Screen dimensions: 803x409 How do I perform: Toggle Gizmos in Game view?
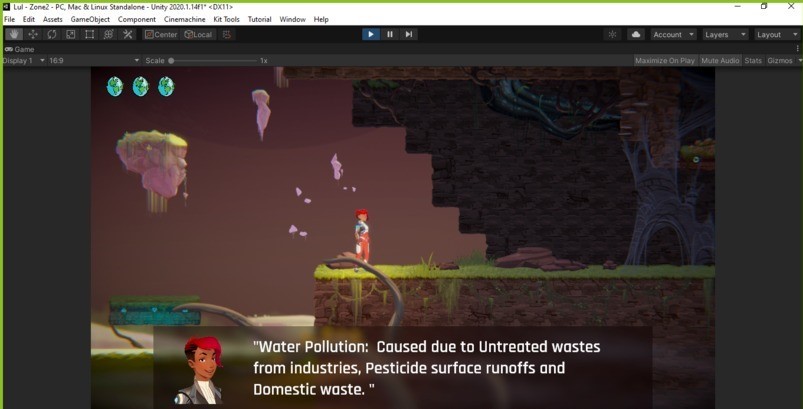(x=779, y=60)
